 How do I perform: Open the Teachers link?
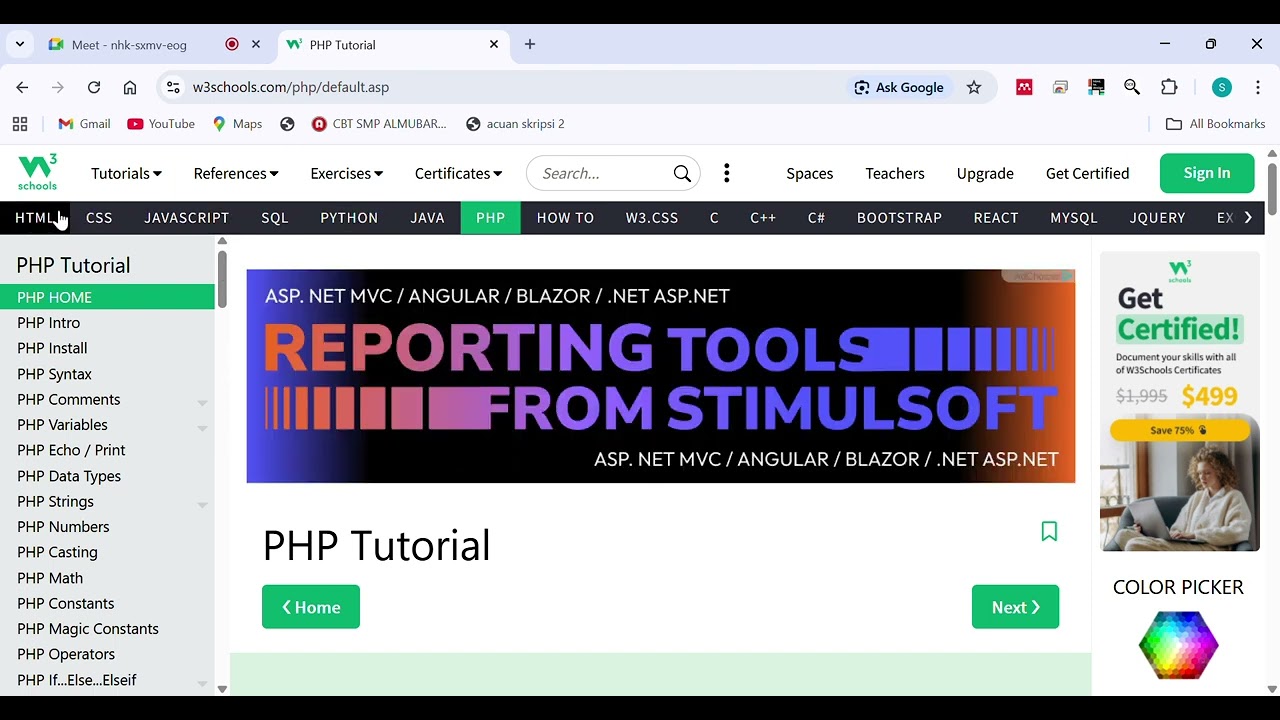click(x=895, y=174)
